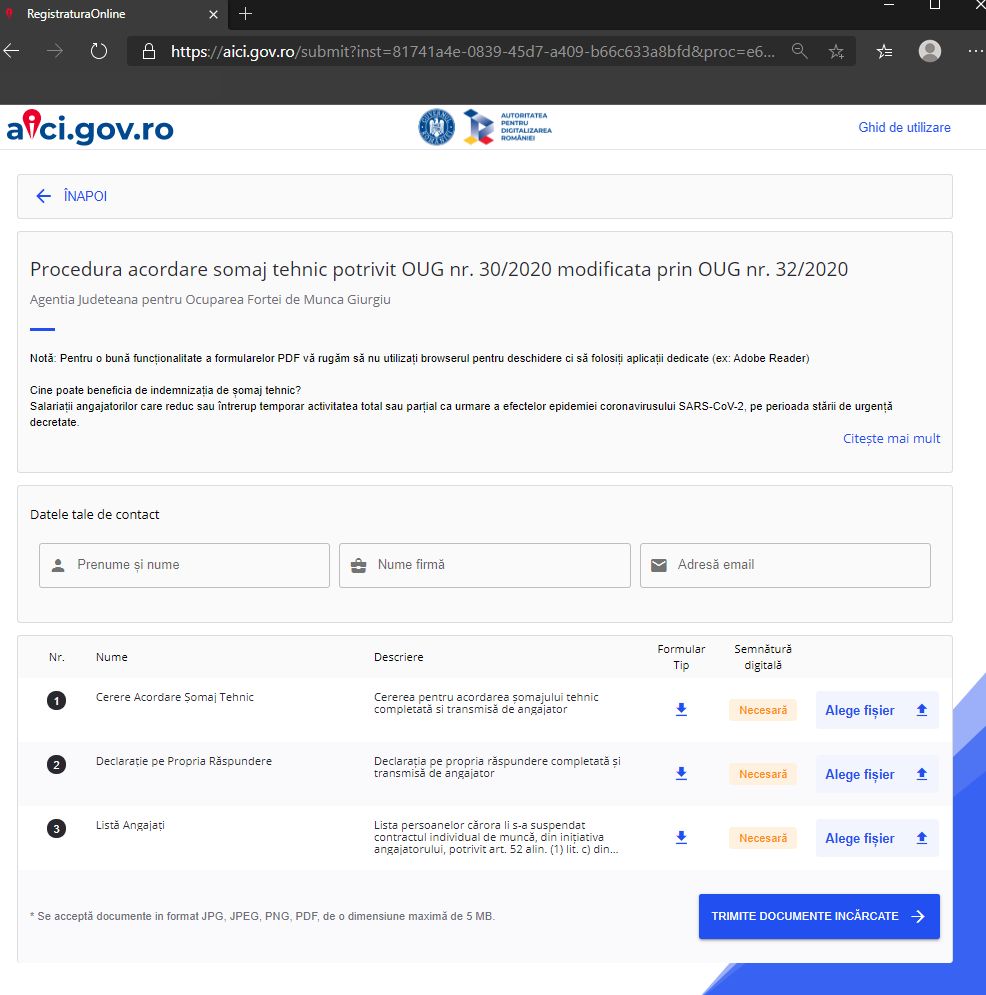The width and height of the screenshot is (986, 995).
Task: Choose file for Listă Angajați
Action: [x=877, y=838]
